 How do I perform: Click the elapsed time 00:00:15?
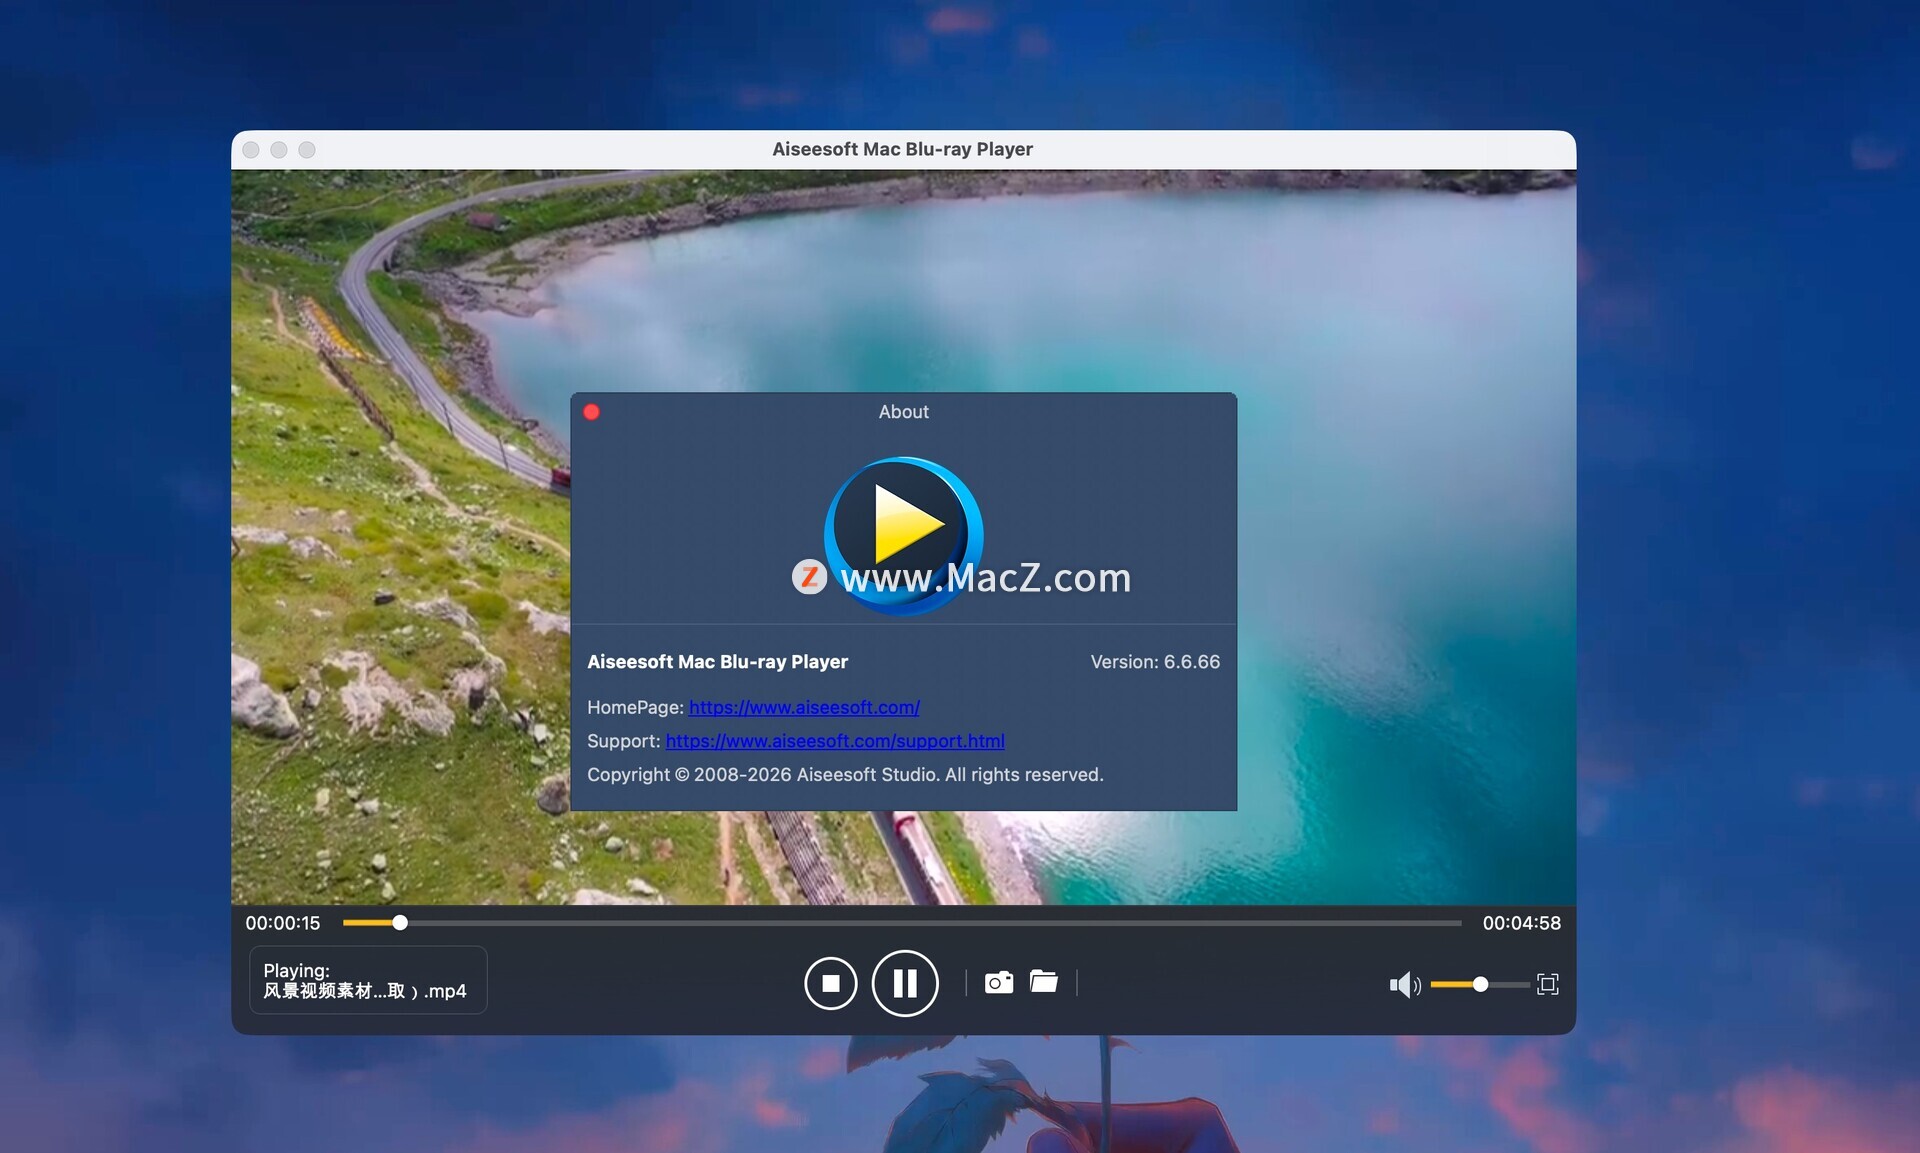pyautogui.click(x=283, y=923)
